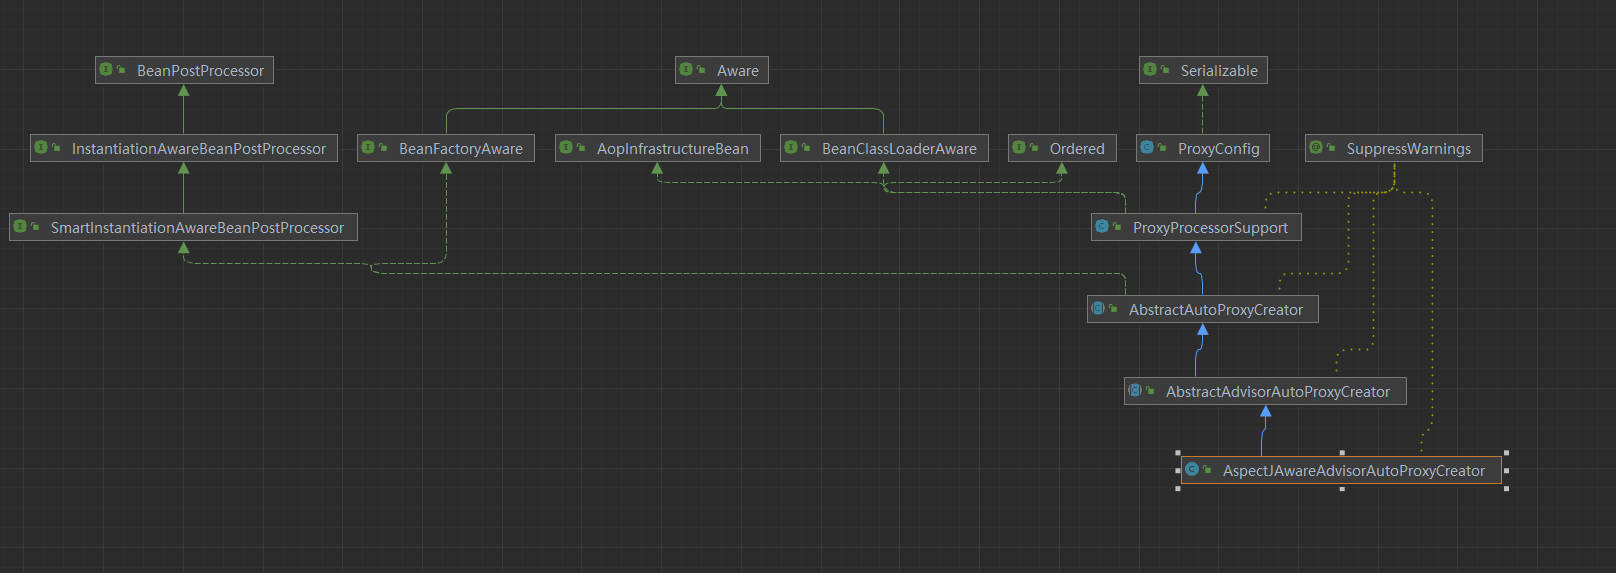
Task: Click the bottom-left resize handle of selected node
Action: (x=1178, y=488)
